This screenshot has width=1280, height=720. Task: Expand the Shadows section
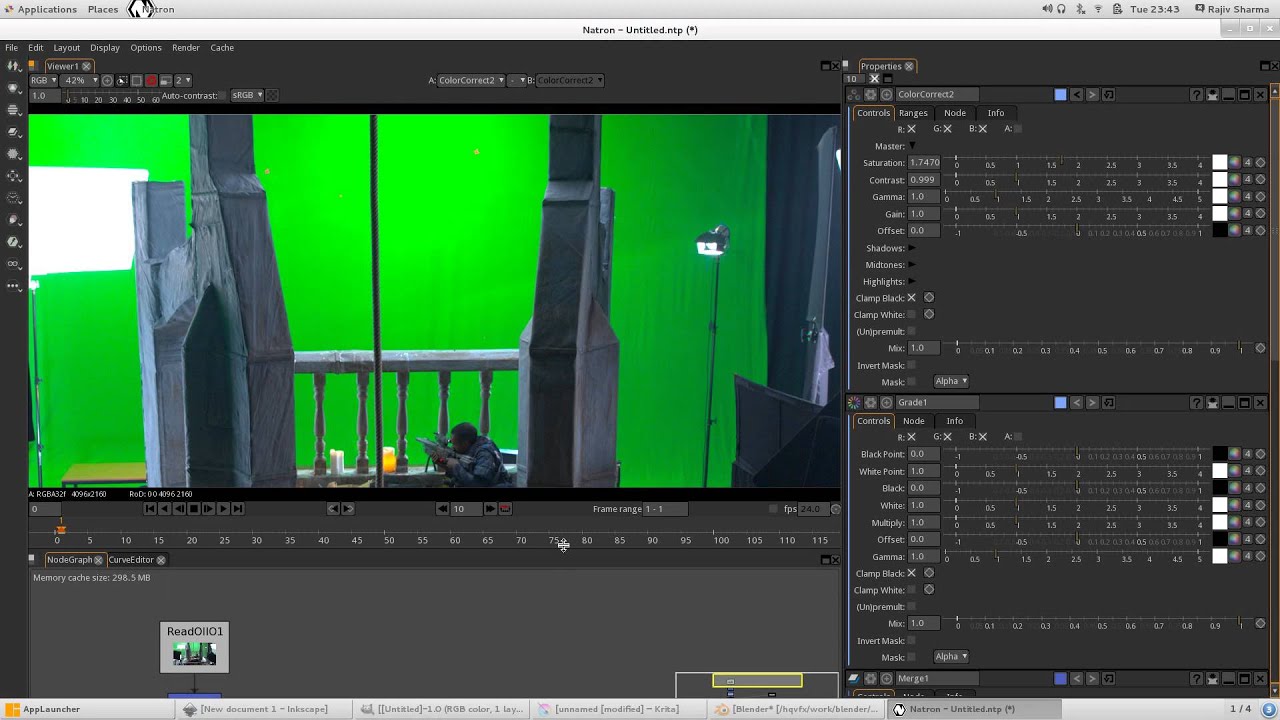912,248
